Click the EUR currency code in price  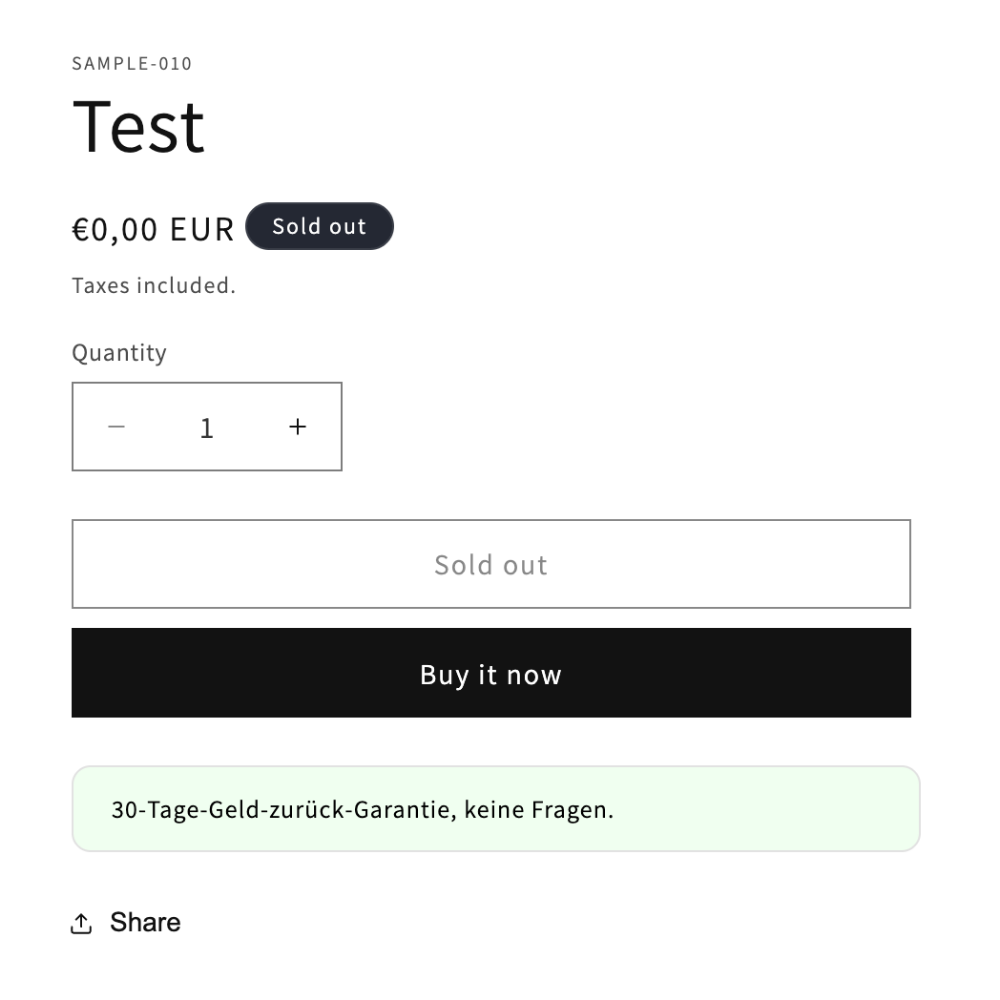coord(202,230)
